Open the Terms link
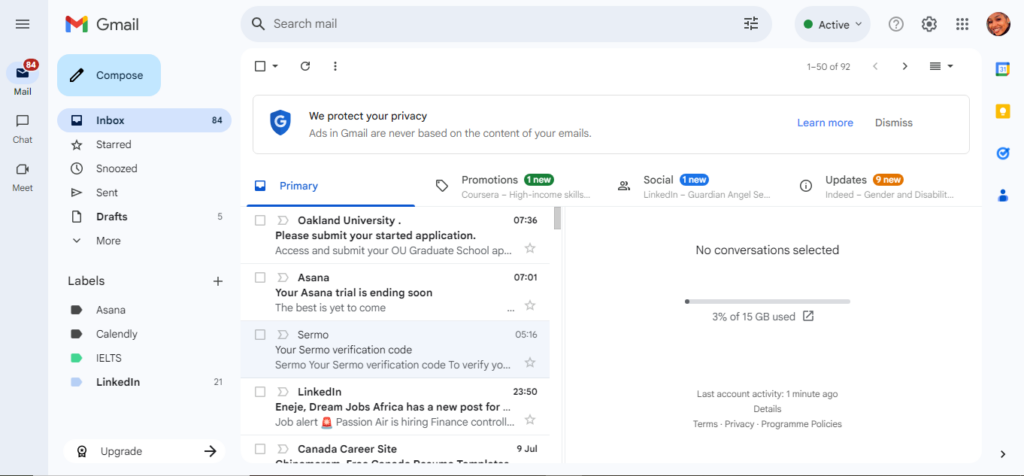Viewport: 1024px width, 476px height. click(705, 424)
